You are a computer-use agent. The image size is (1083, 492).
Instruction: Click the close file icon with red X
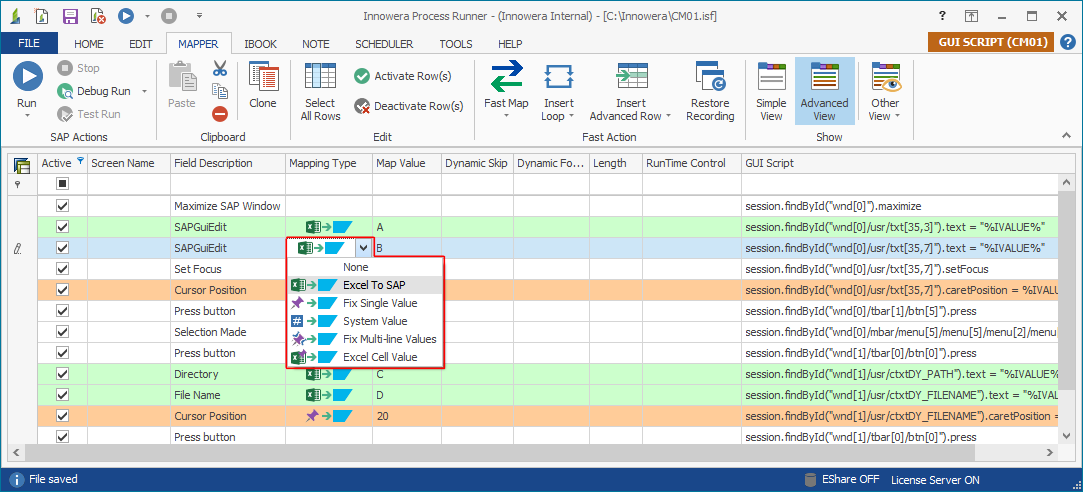tap(97, 15)
